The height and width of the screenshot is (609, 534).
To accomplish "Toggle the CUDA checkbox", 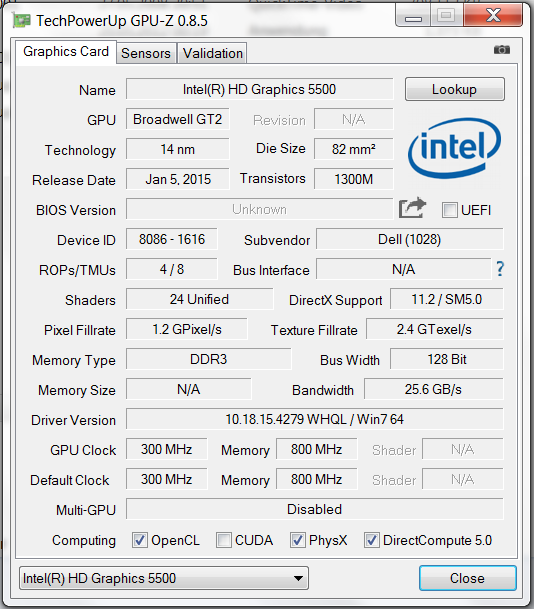I will (224, 540).
